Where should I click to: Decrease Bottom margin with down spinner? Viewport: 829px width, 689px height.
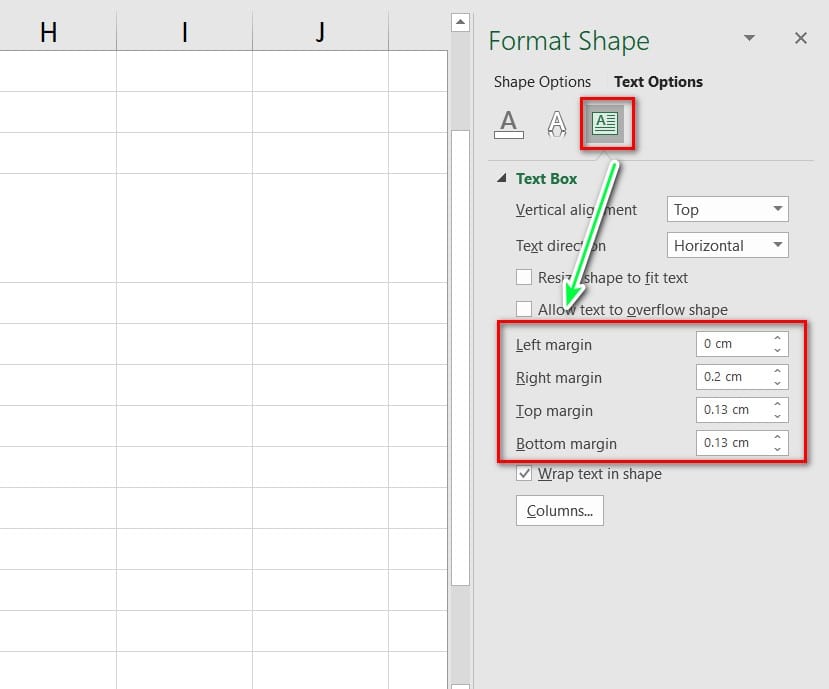tap(778, 449)
